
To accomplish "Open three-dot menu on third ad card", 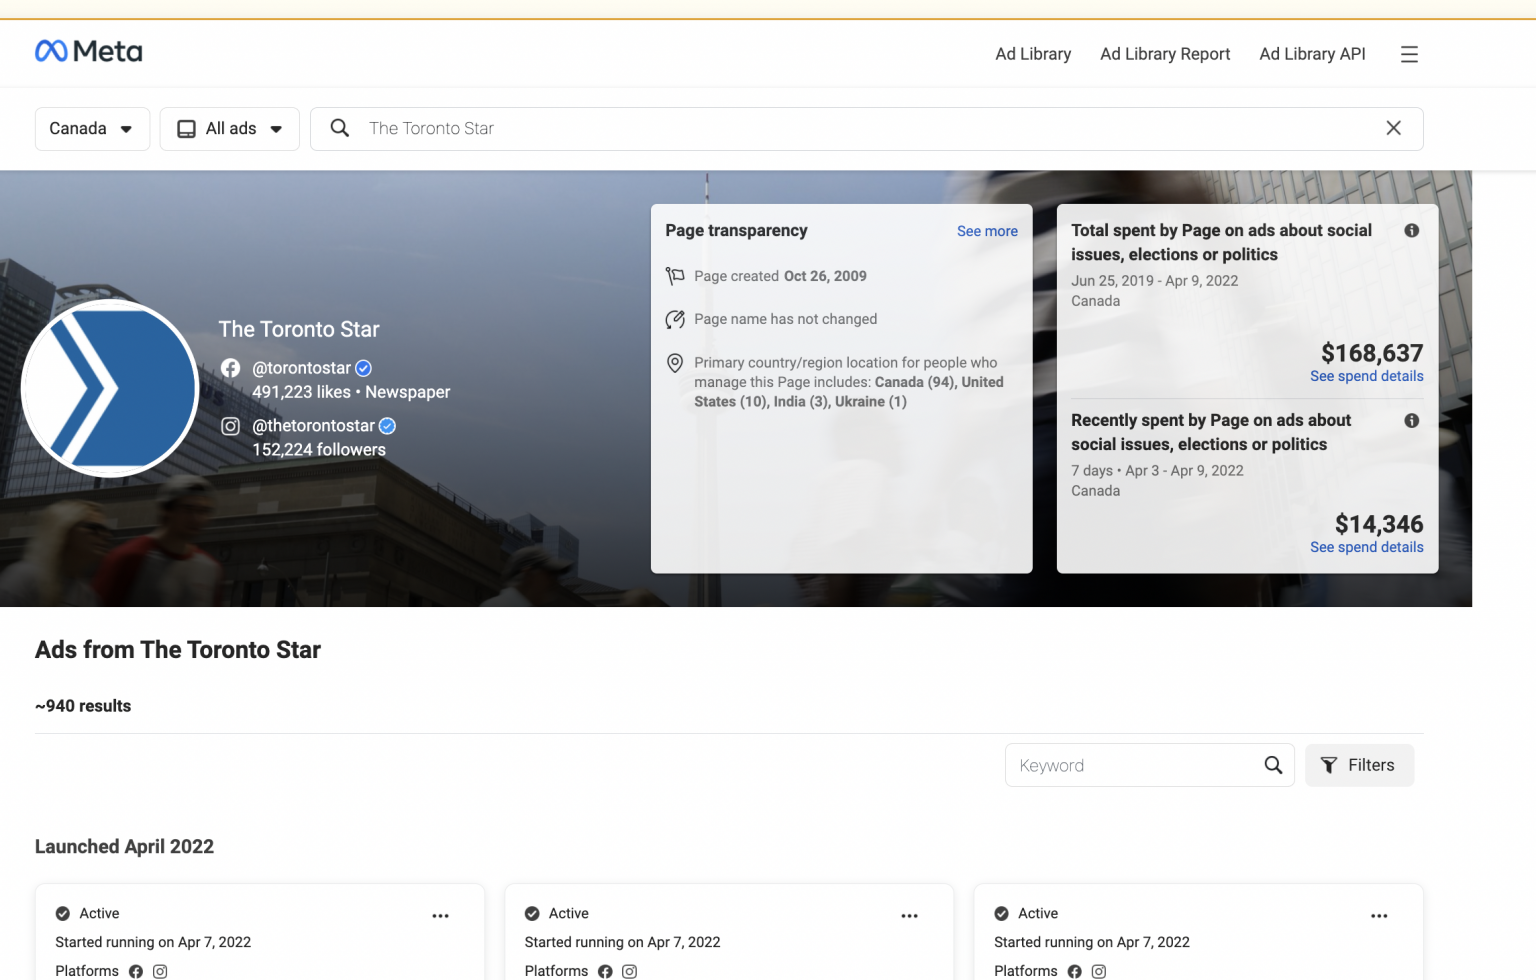I will (x=1379, y=915).
